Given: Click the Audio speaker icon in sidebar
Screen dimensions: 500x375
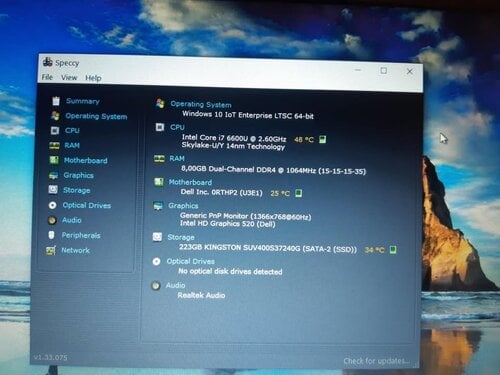Looking at the screenshot, I should pos(52,220).
